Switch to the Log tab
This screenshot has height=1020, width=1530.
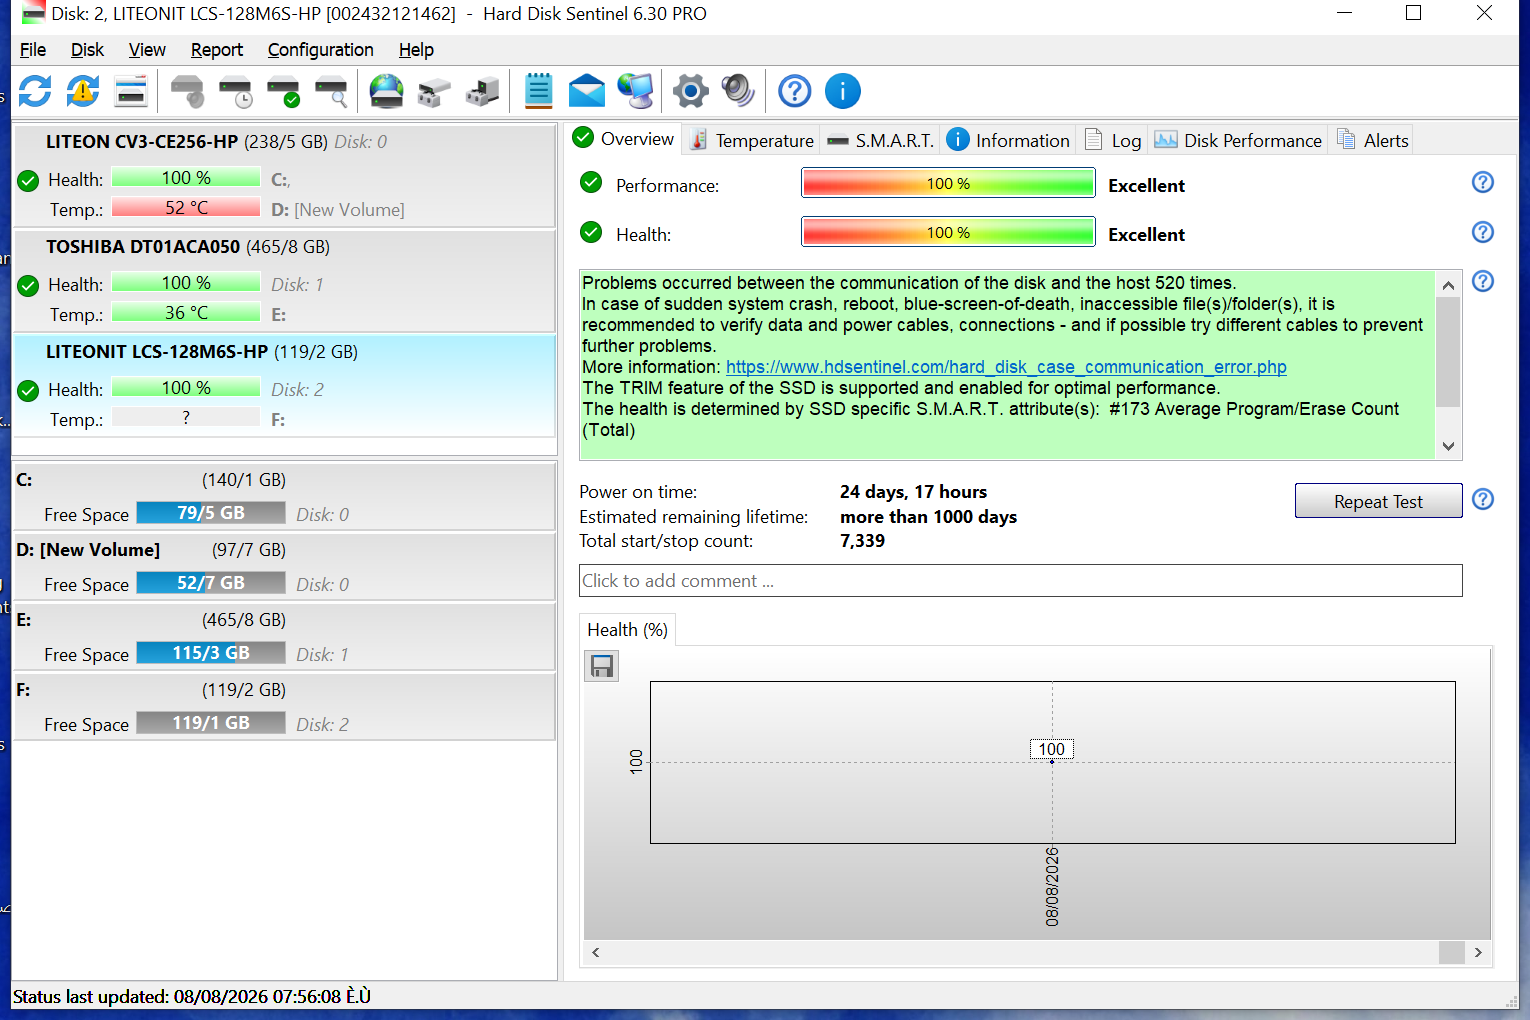pyautogui.click(x=1112, y=140)
